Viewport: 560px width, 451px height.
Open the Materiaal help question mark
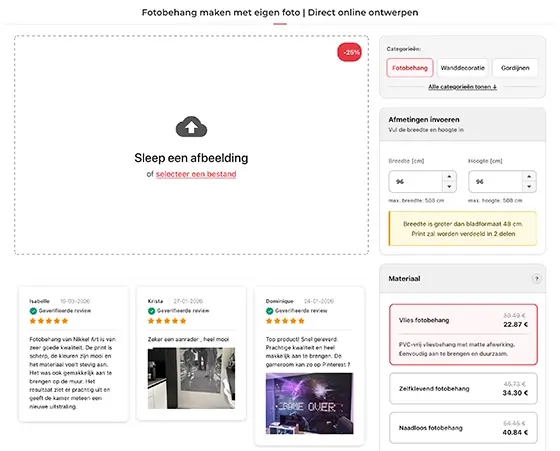click(x=536, y=279)
